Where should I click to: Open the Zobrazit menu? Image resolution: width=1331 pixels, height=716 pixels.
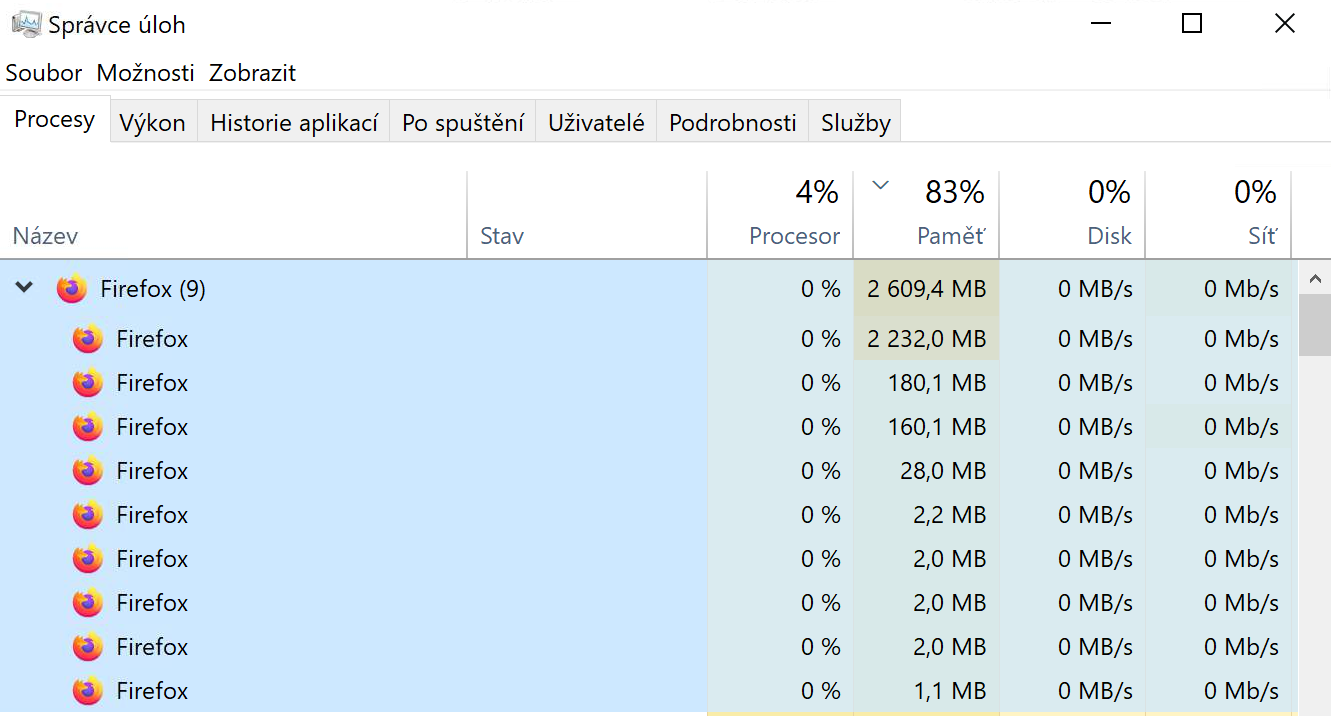coord(252,72)
